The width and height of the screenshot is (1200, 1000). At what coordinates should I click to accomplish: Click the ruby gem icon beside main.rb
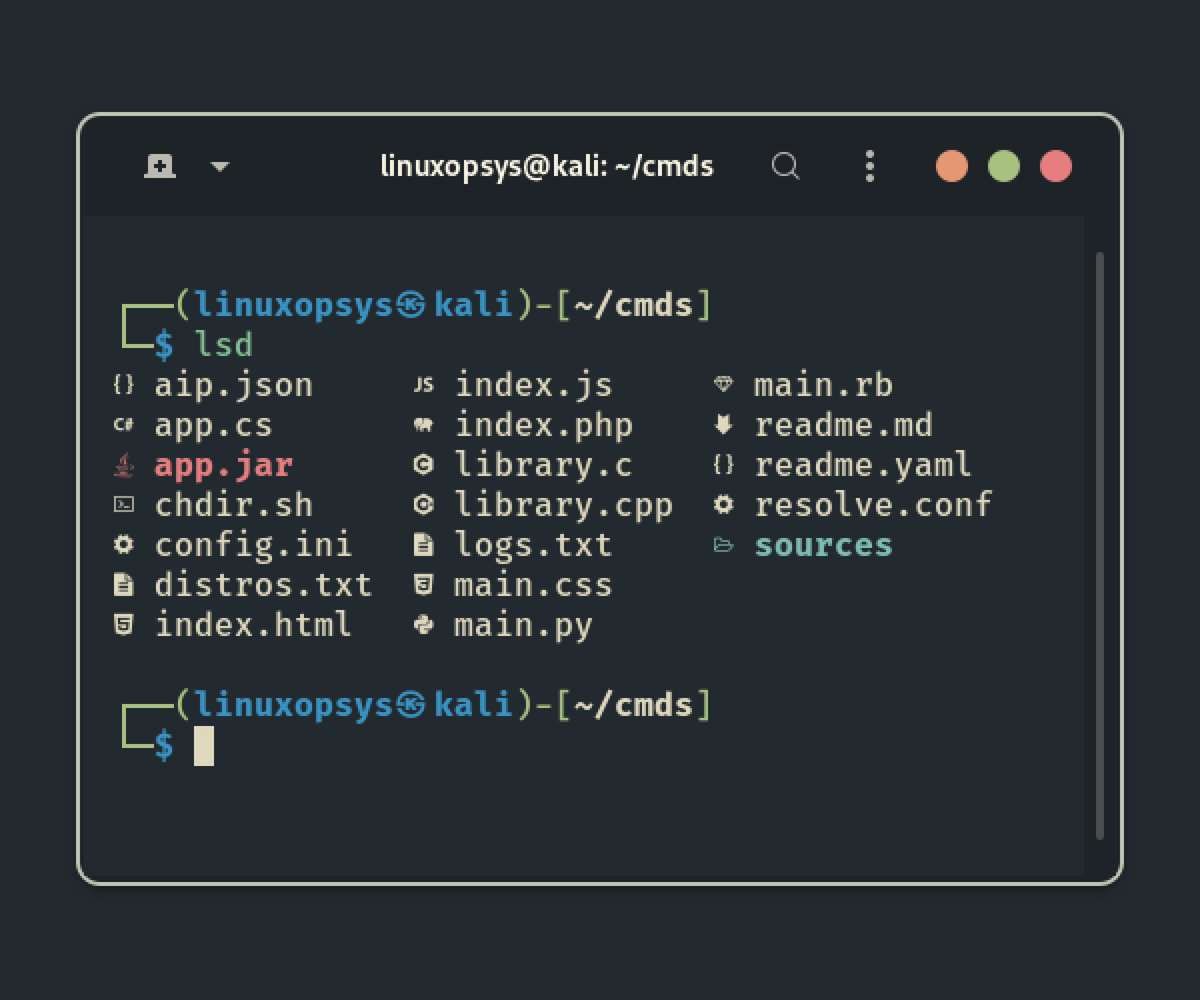point(724,385)
